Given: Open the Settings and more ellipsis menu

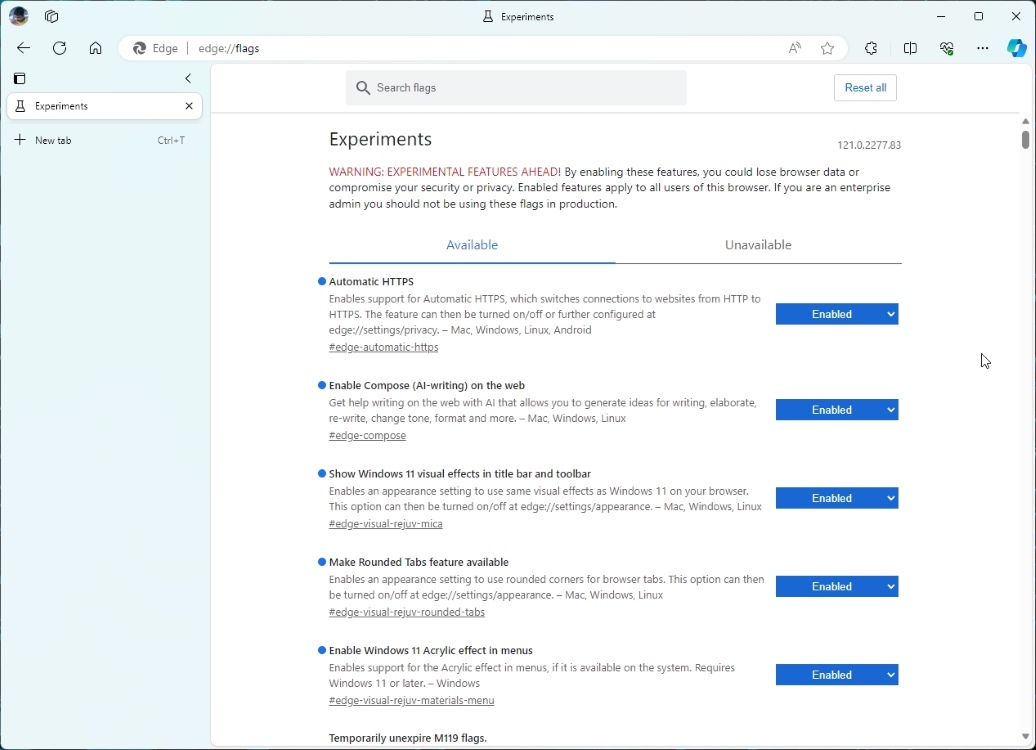Looking at the screenshot, I should pyautogui.click(x=983, y=48).
